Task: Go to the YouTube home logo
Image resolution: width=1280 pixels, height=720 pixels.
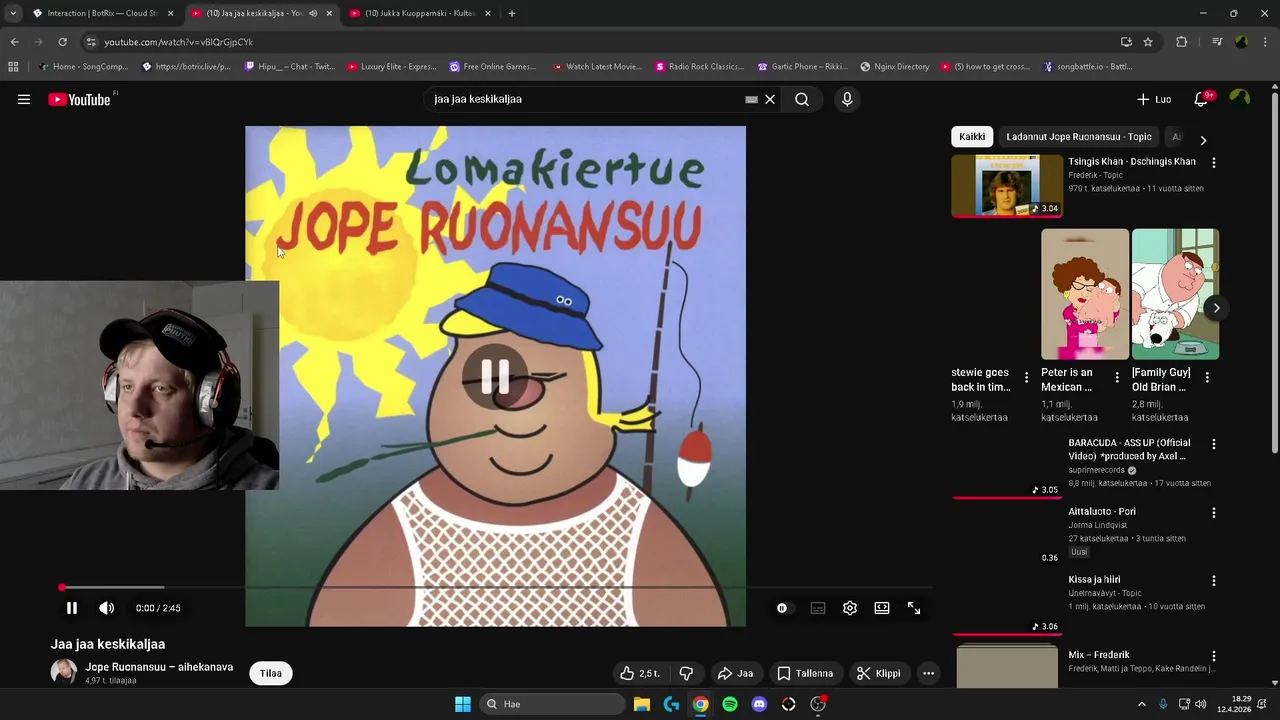Action: pos(80,99)
